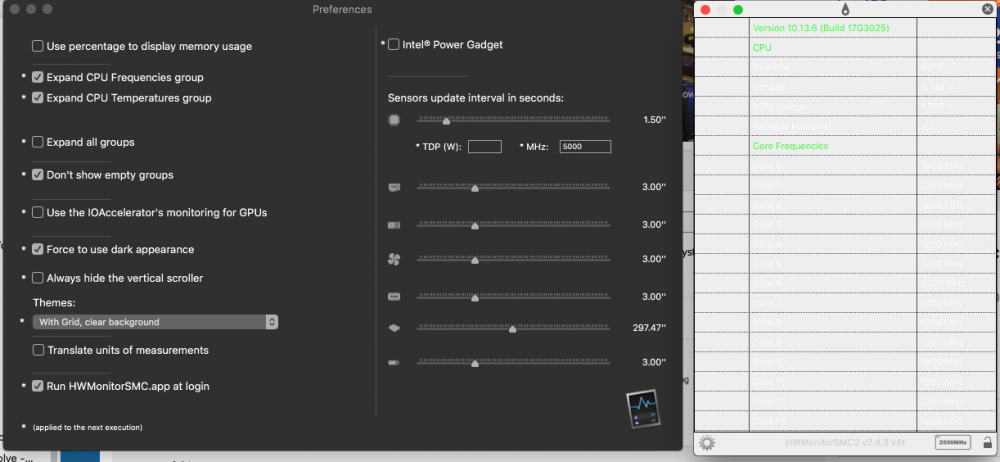This screenshot has width=1000, height=462.
Task: Uncheck Run HWMonitorSMC.app at login
Action: click(38, 385)
